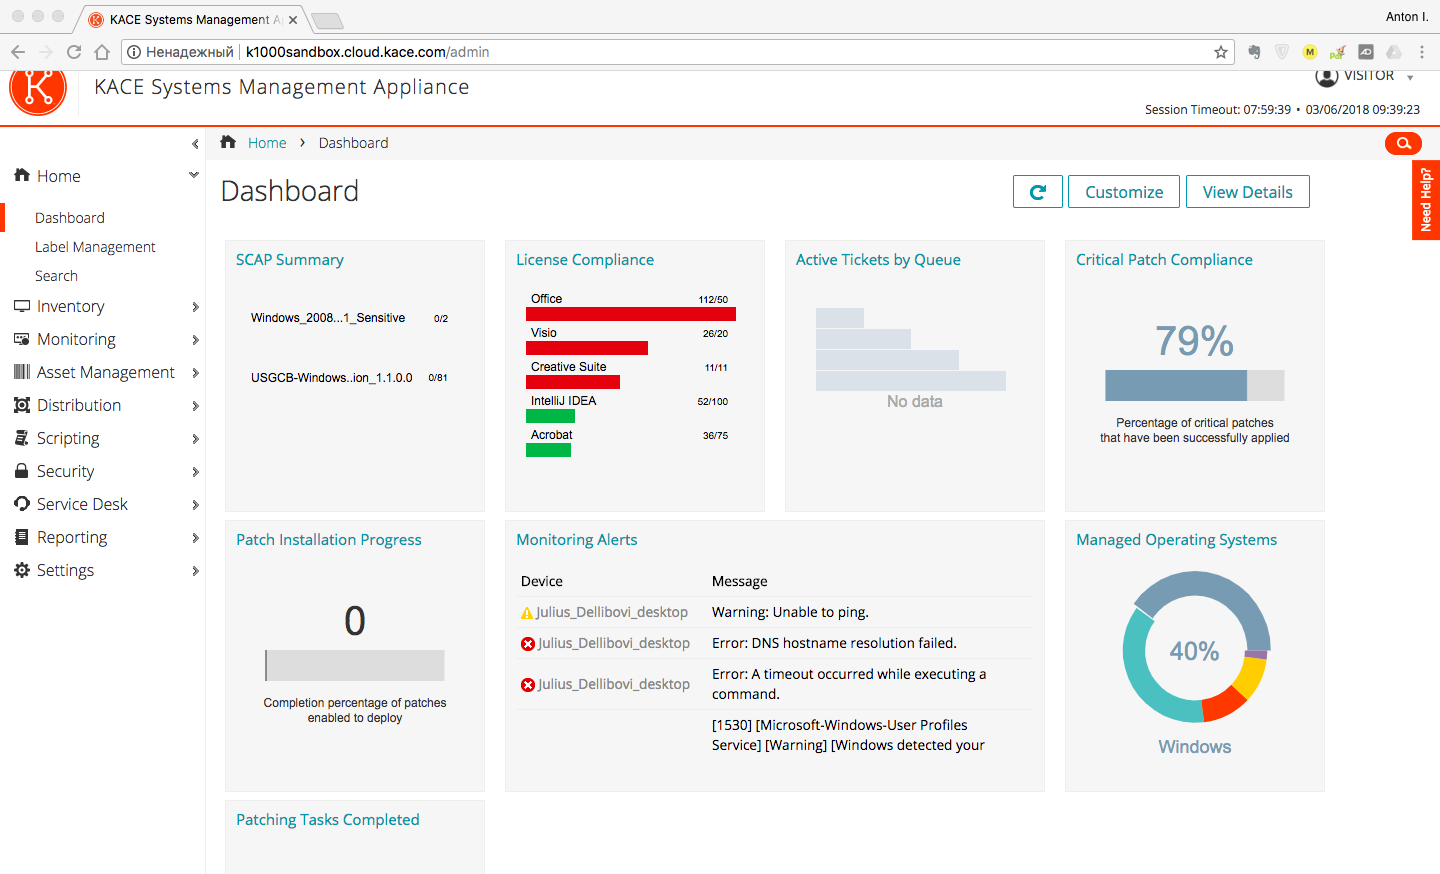Image resolution: width=1440 pixels, height=874 pixels.
Task: Click the Evernote elephant extension icon
Action: point(1254,52)
